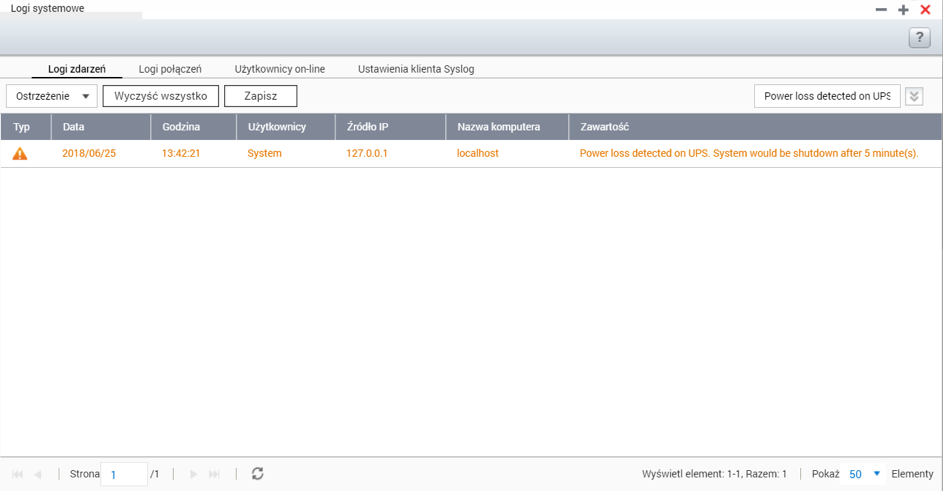Select the Power loss detected log entry
Viewport: 943px width, 491px height.
(x=748, y=154)
